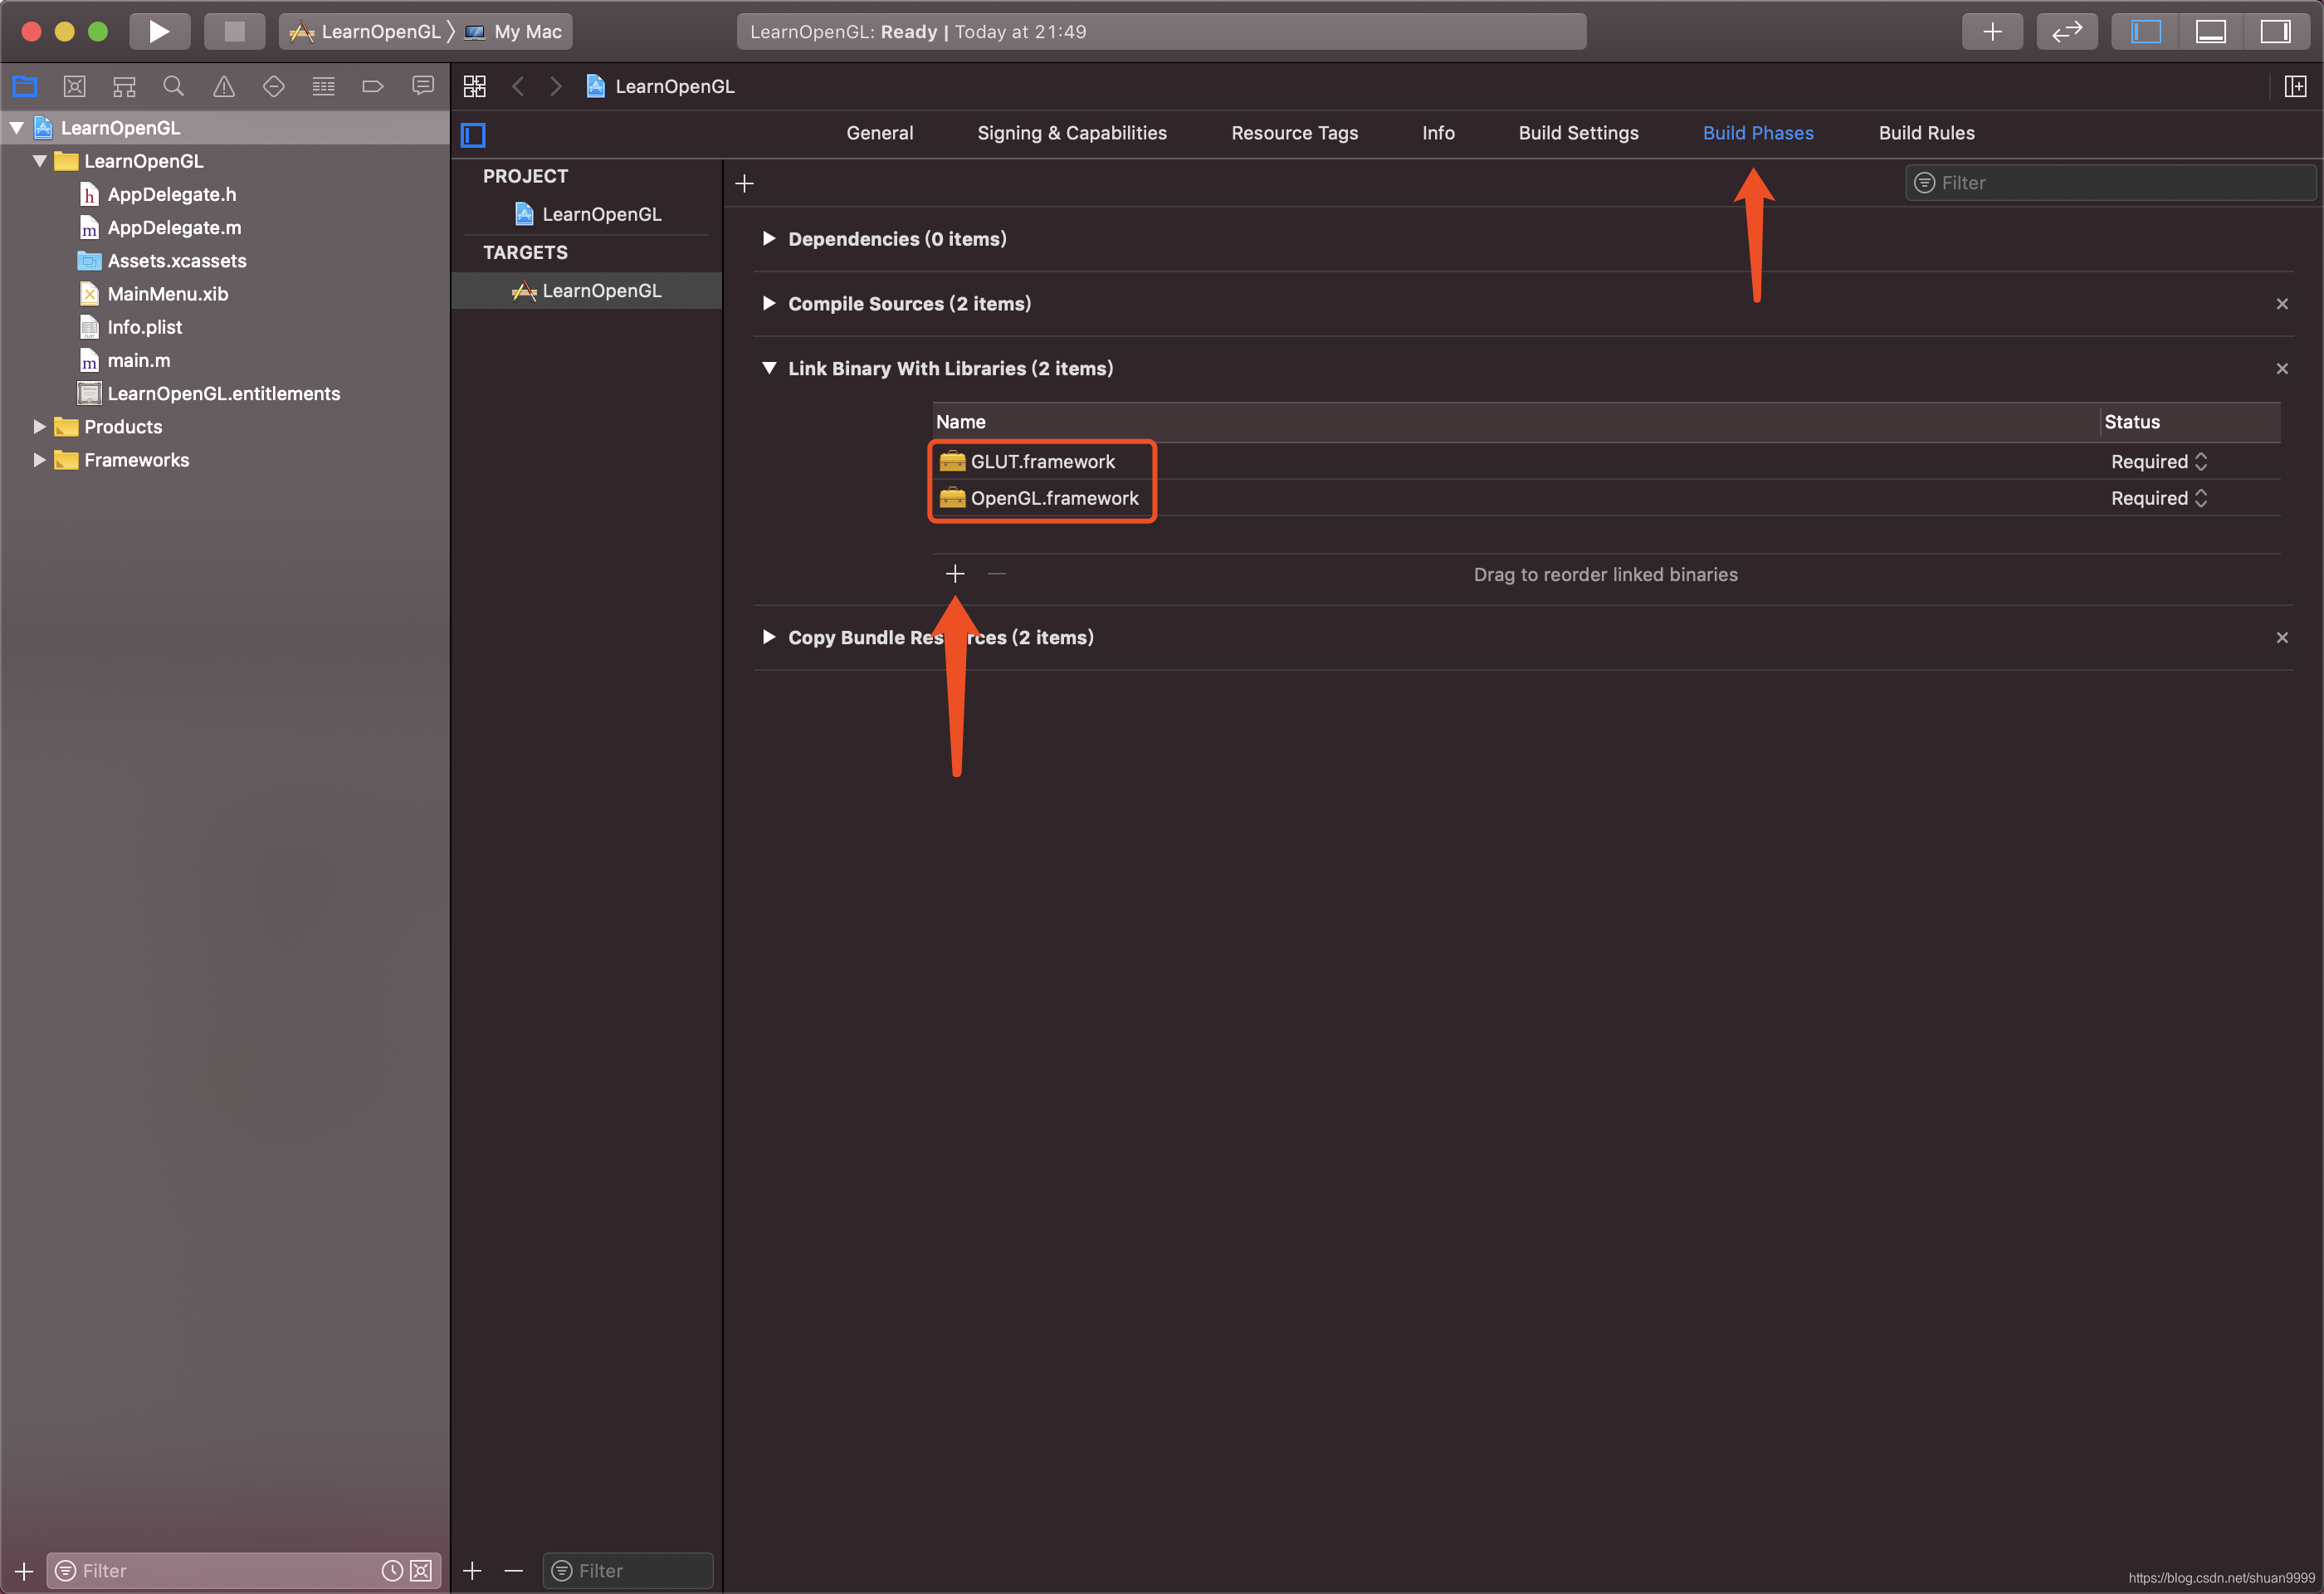Delete the Link Binary With Libraries phase
The height and width of the screenshot is (1594, 2324).
[2282, 369]
